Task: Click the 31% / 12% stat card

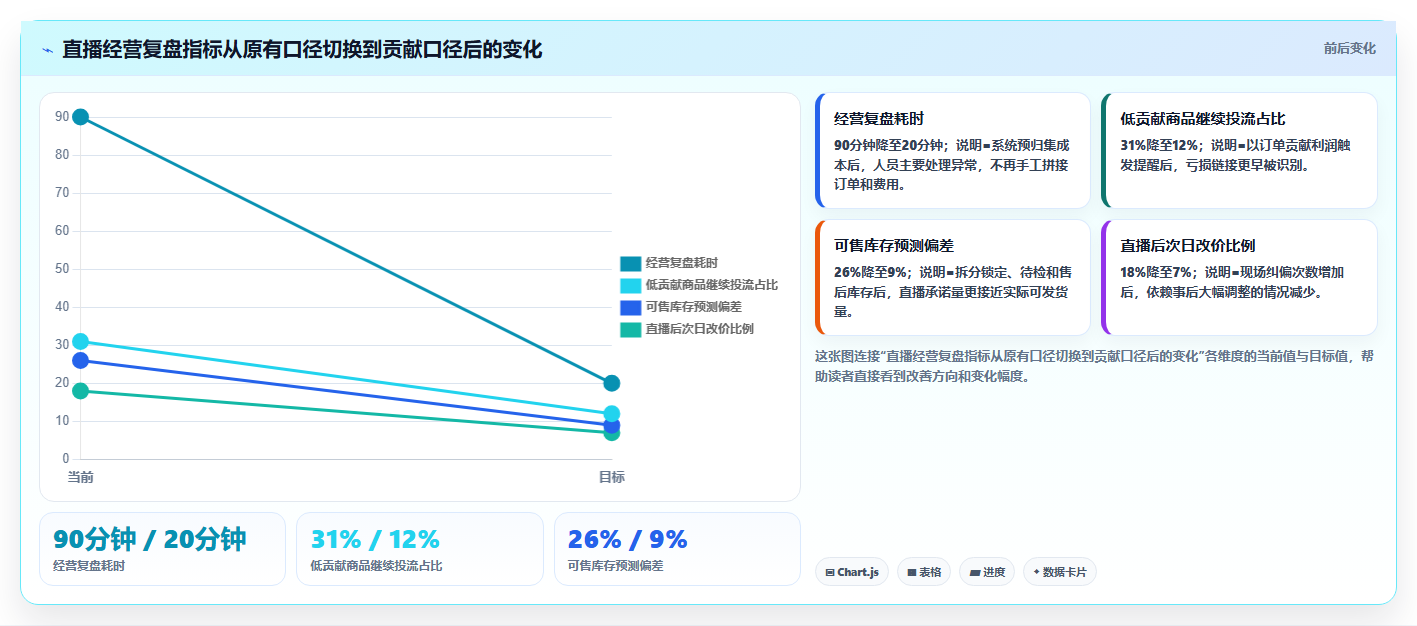Action: tap(420, 549)
